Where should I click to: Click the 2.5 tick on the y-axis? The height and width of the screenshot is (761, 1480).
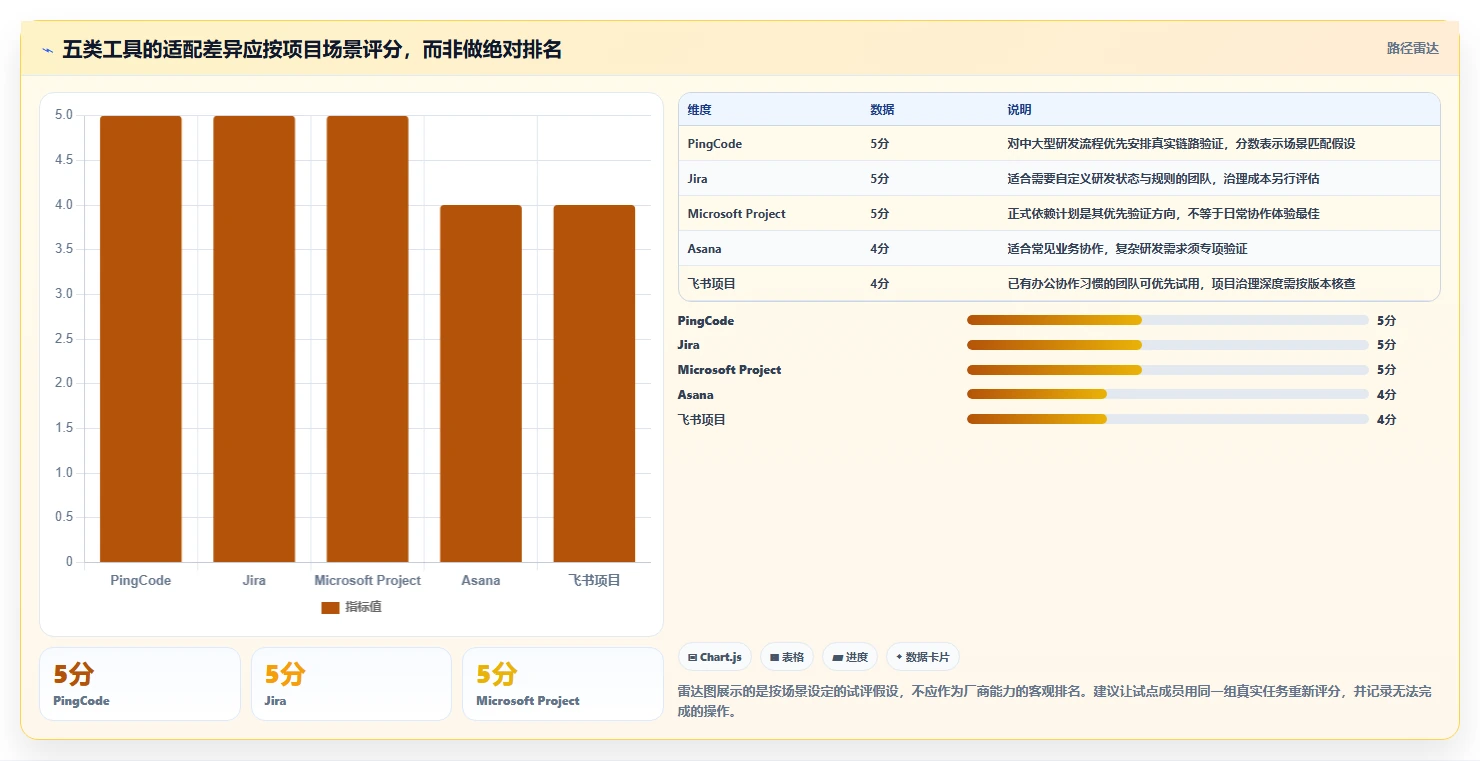(64, 339)
